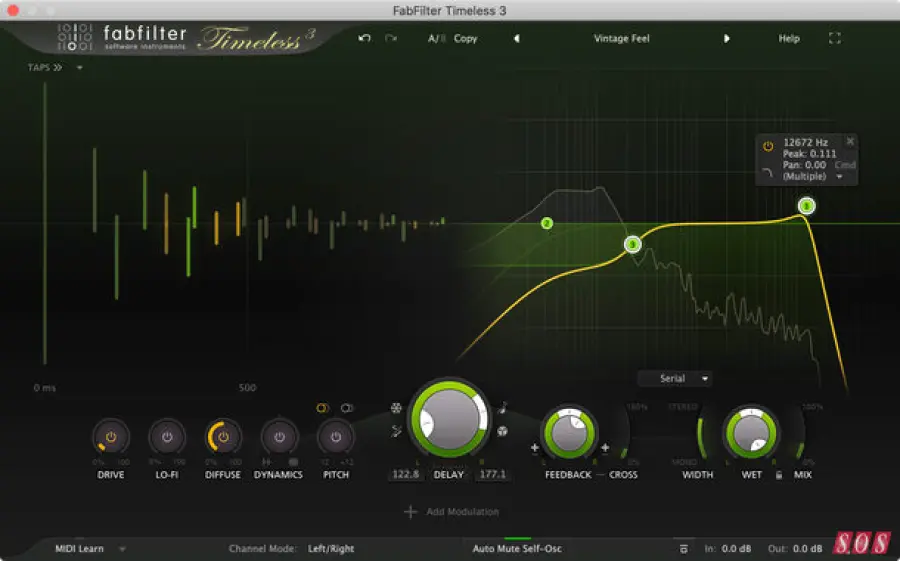Go to the previous preset arrow
Viewport: 900px width, 561px height.
[517, 38]
